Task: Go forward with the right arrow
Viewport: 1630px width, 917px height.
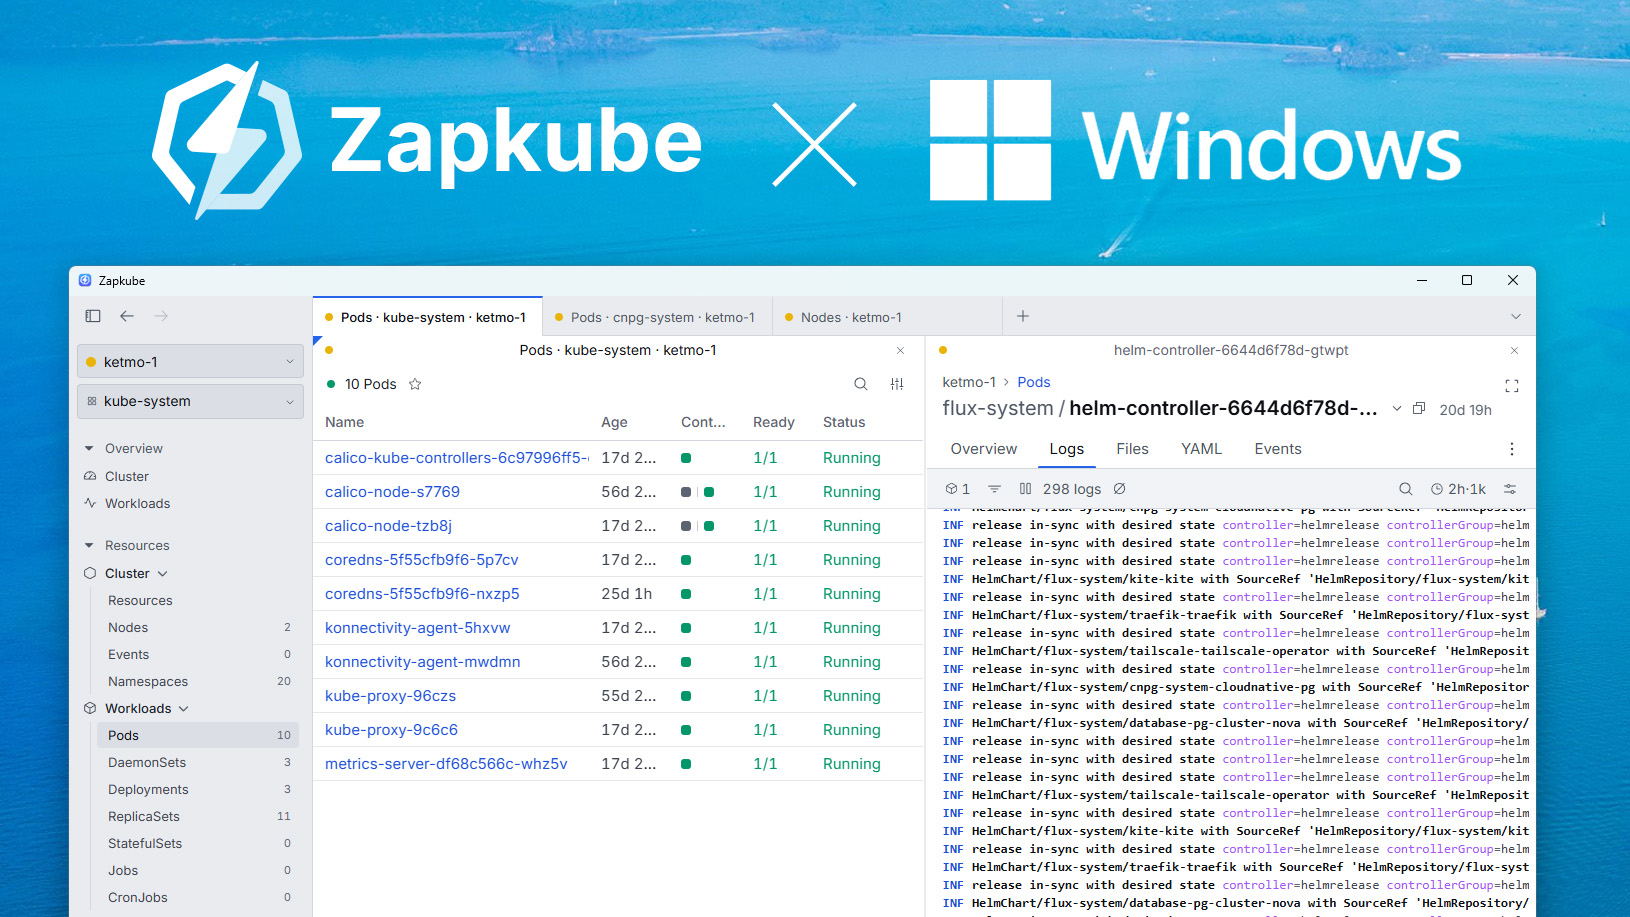Action: [x=161, y=316]
